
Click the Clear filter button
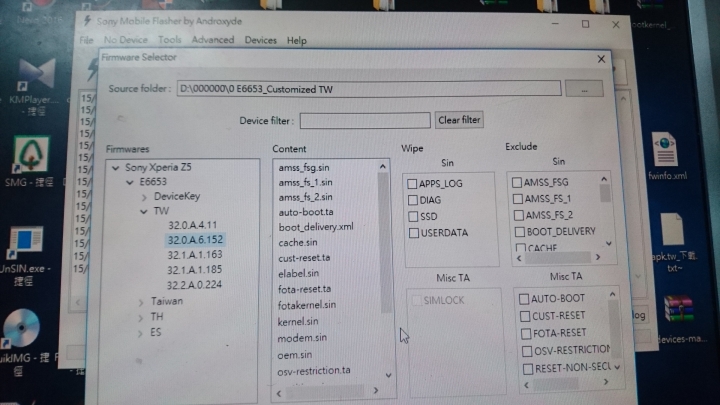pos(459,120)
